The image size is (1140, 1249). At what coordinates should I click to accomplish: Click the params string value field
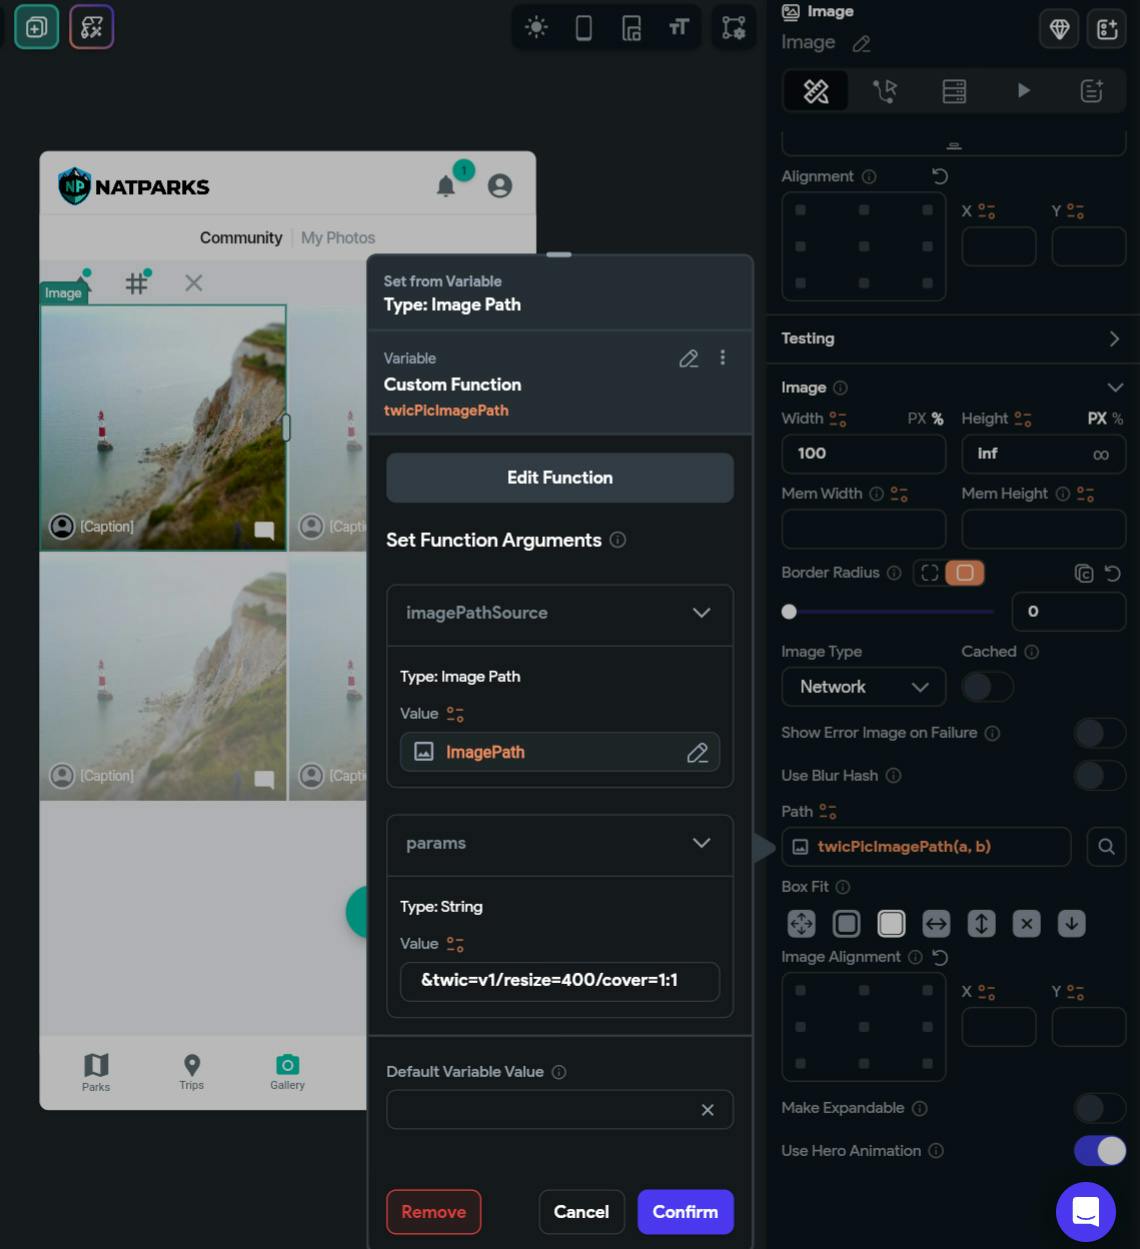[560, 981]
